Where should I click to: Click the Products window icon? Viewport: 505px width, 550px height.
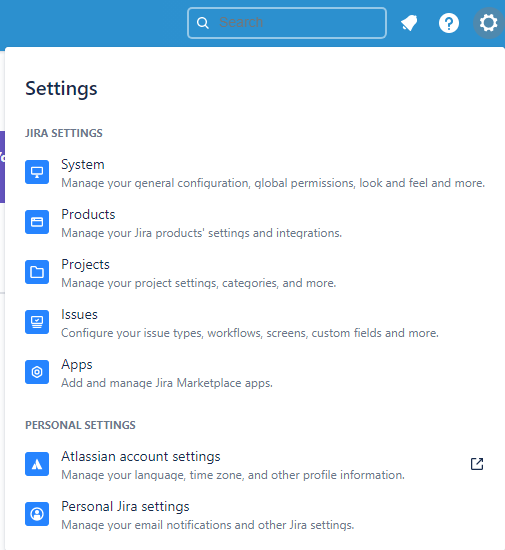click(x=37, y=222)
